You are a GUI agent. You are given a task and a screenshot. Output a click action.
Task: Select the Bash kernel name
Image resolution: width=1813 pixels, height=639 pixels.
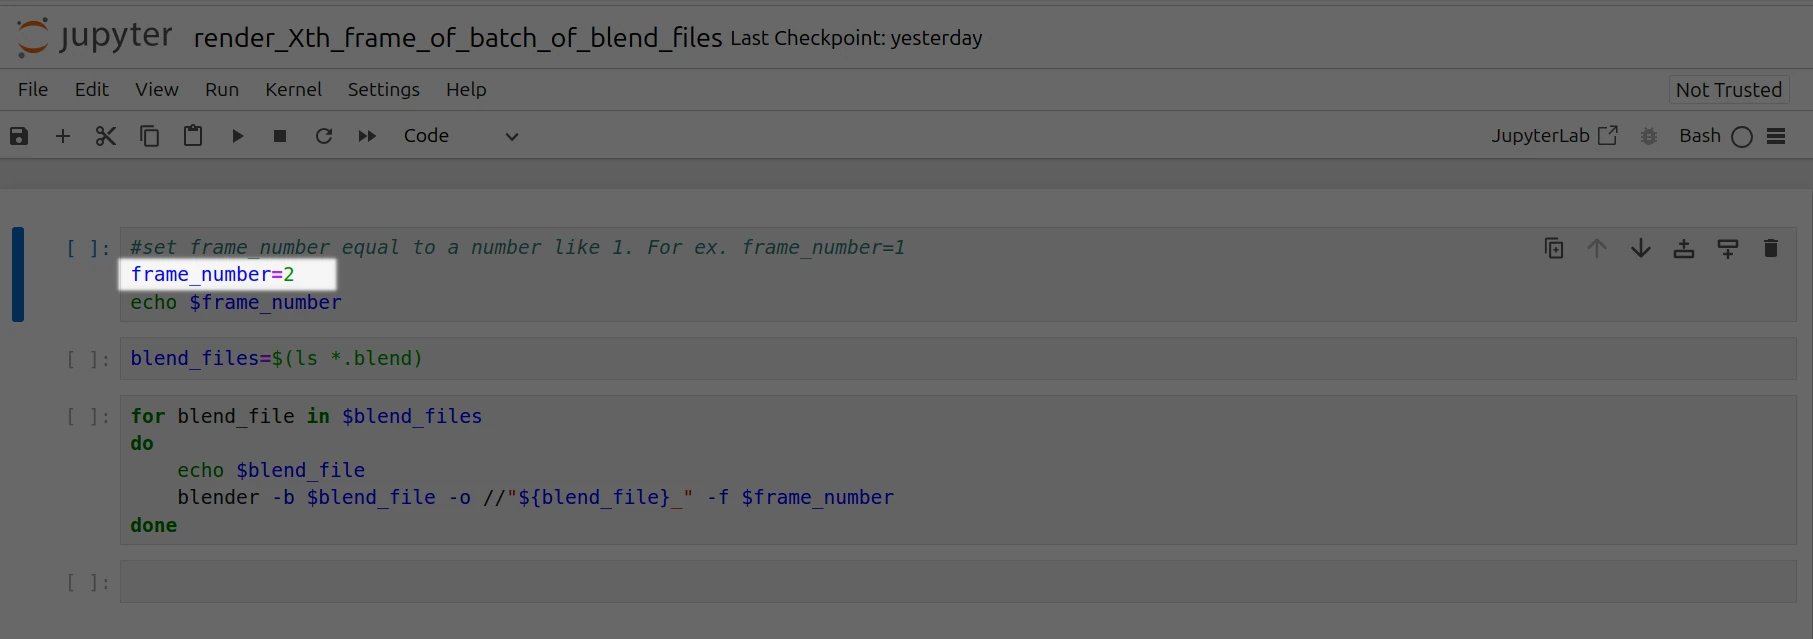1699,136
